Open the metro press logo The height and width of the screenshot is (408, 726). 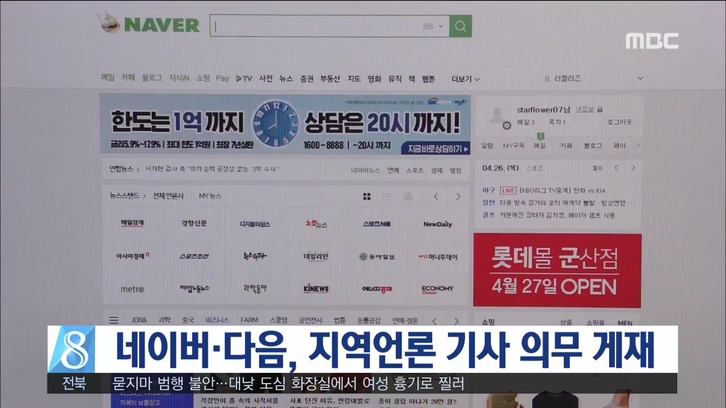pyautogui.click(x=132, y=289)
